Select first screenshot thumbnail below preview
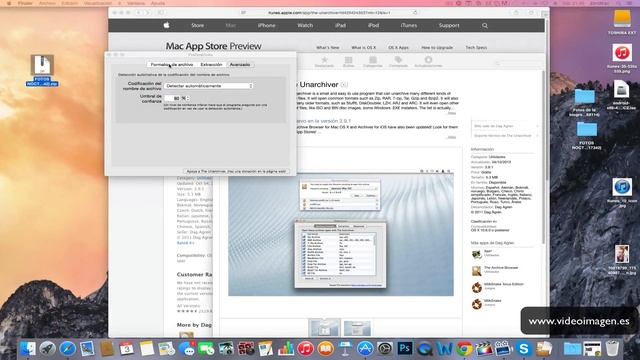The image size is (640, 360). tap(324, 329)
